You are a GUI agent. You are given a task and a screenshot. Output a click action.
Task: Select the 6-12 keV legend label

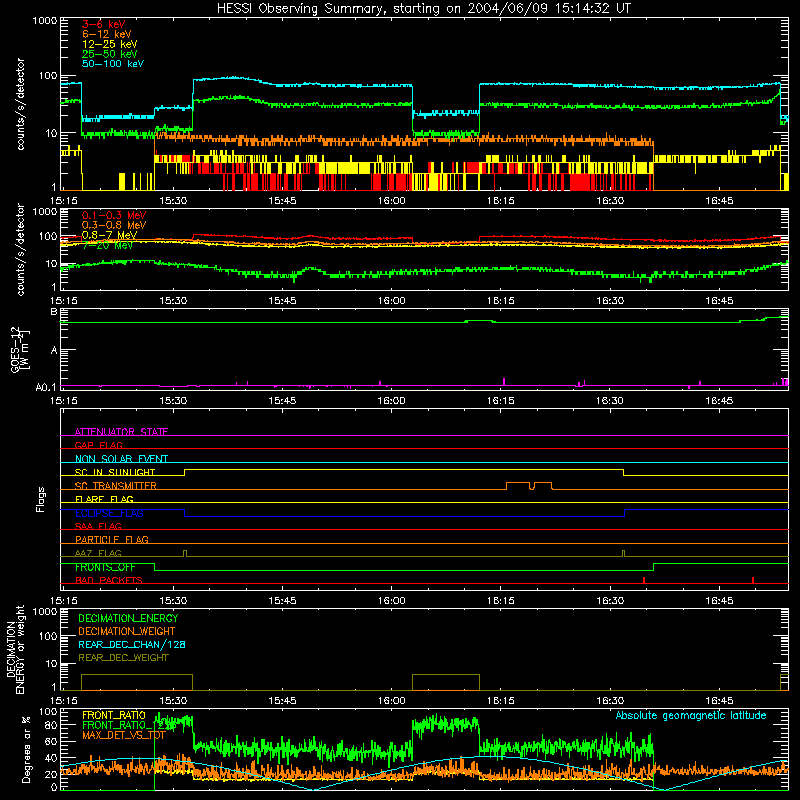point(107,34)
